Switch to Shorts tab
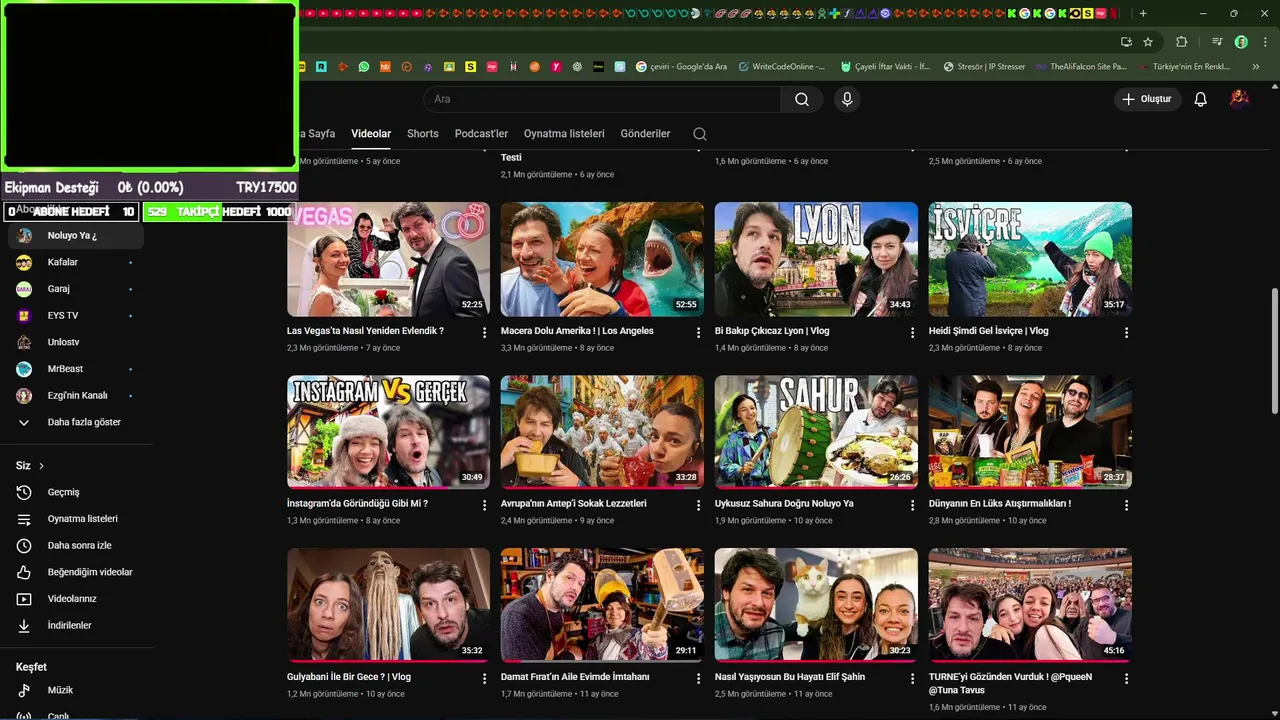 coord(423,134)
